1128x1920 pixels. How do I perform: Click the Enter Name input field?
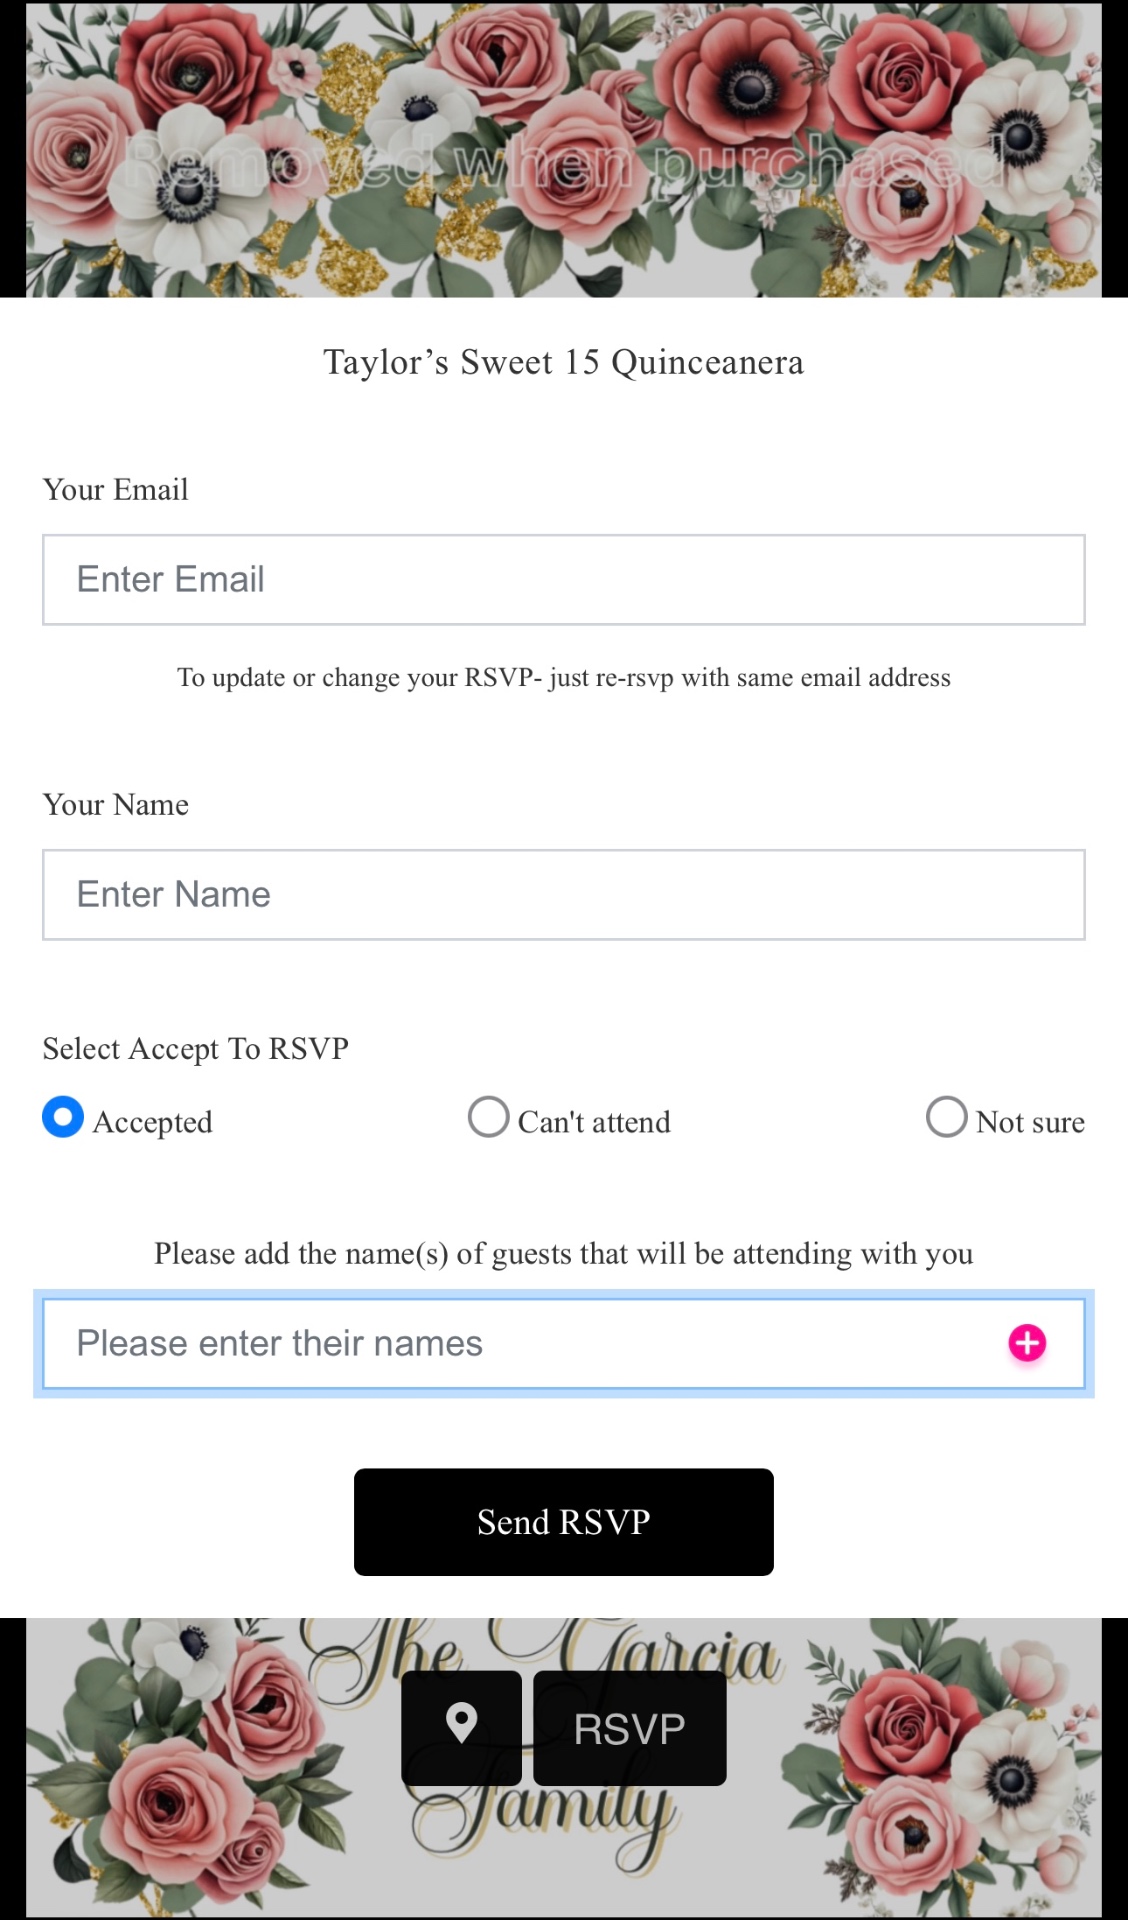point(563,894)
